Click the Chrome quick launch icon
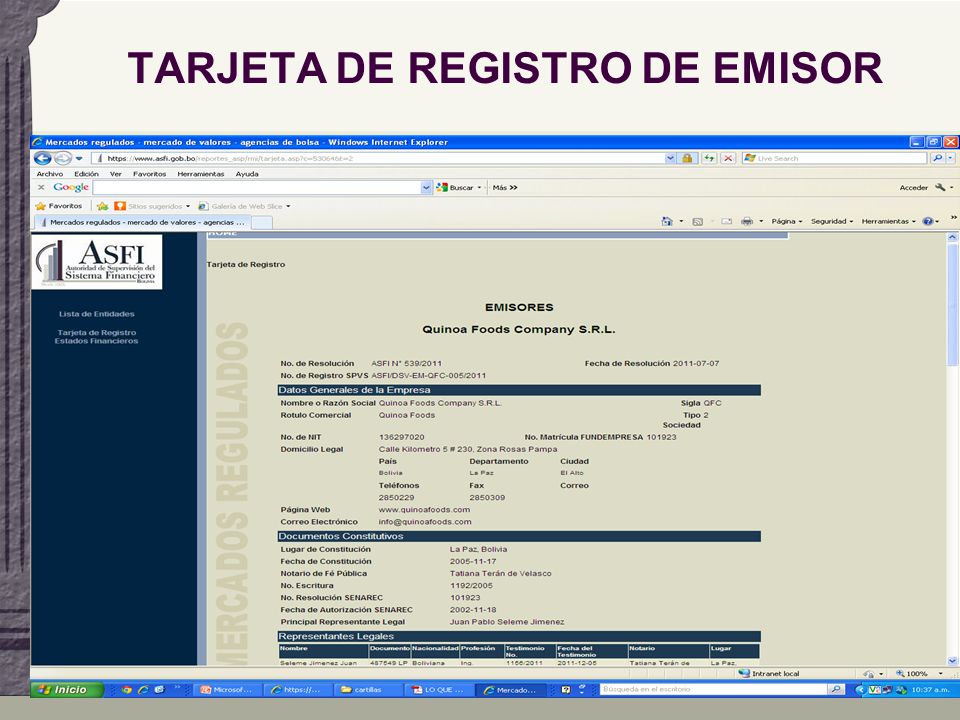The image size is (960, 720). [127, 690]
